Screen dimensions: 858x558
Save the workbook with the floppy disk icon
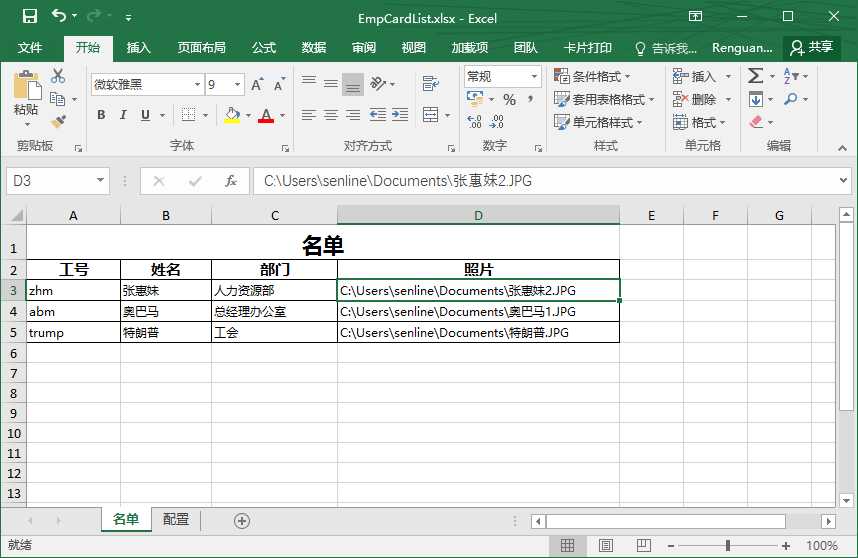(30, 16)
